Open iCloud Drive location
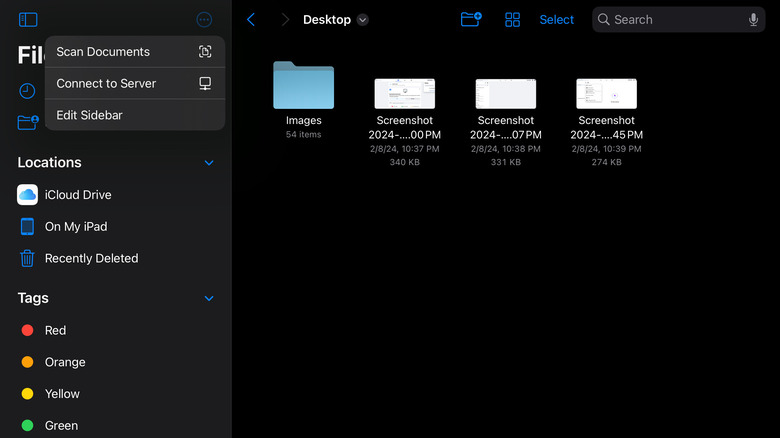The width and height of the screenshot is (780, 438). pyautogui.click(x=78, y=195)
